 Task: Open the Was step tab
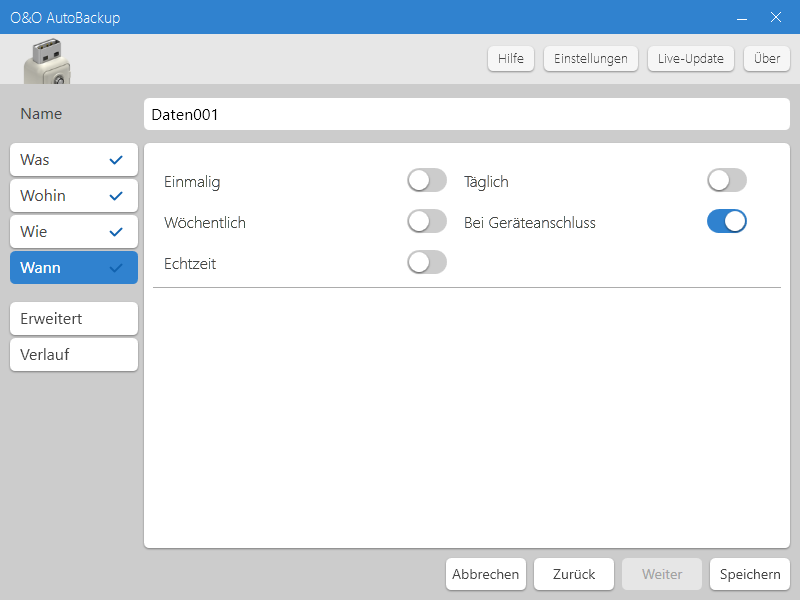(74, 160)
